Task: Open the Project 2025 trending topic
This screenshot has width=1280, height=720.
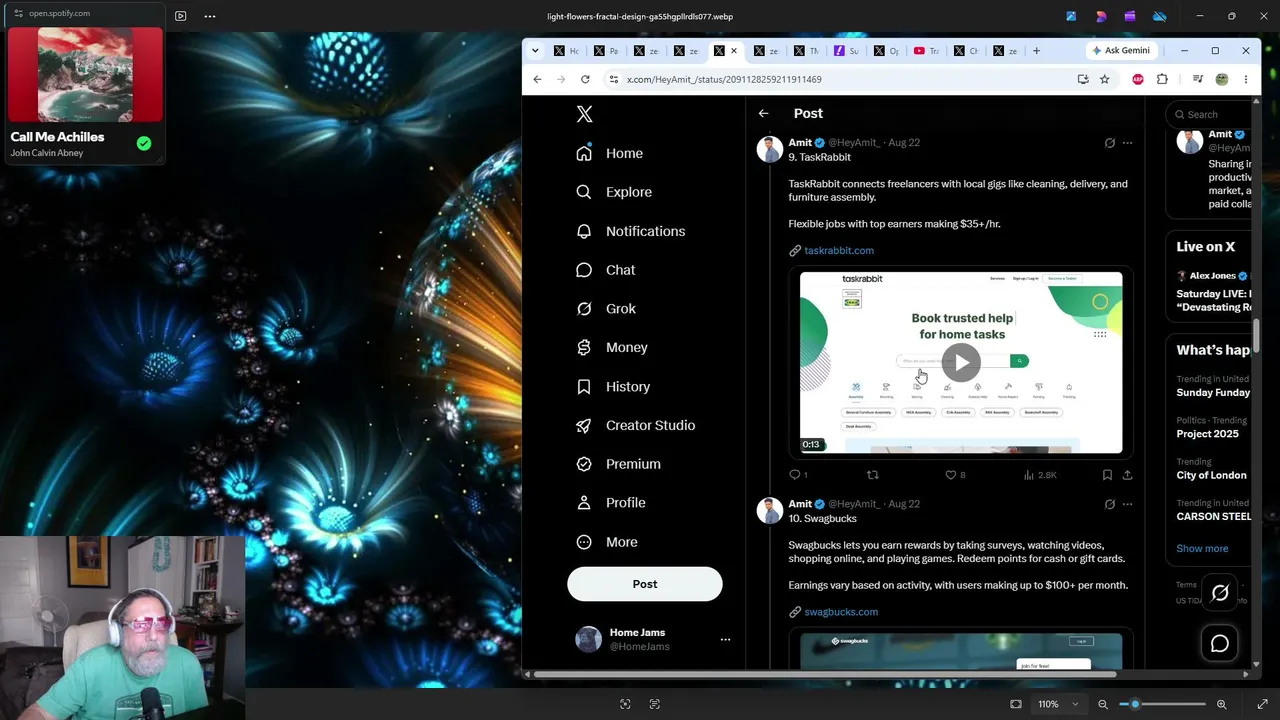Action: click(1207, 434)
